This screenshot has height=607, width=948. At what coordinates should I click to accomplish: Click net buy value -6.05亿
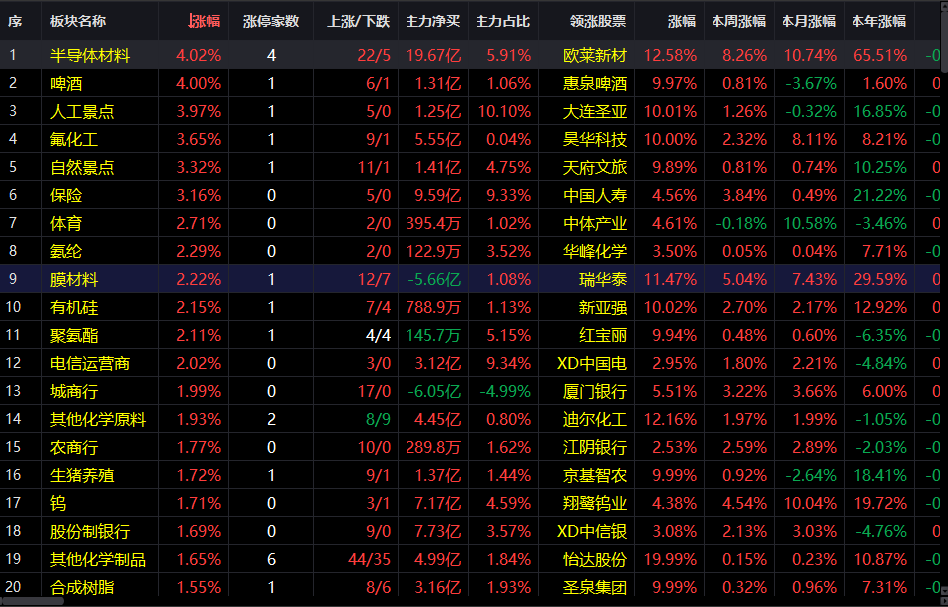point(433,392)
